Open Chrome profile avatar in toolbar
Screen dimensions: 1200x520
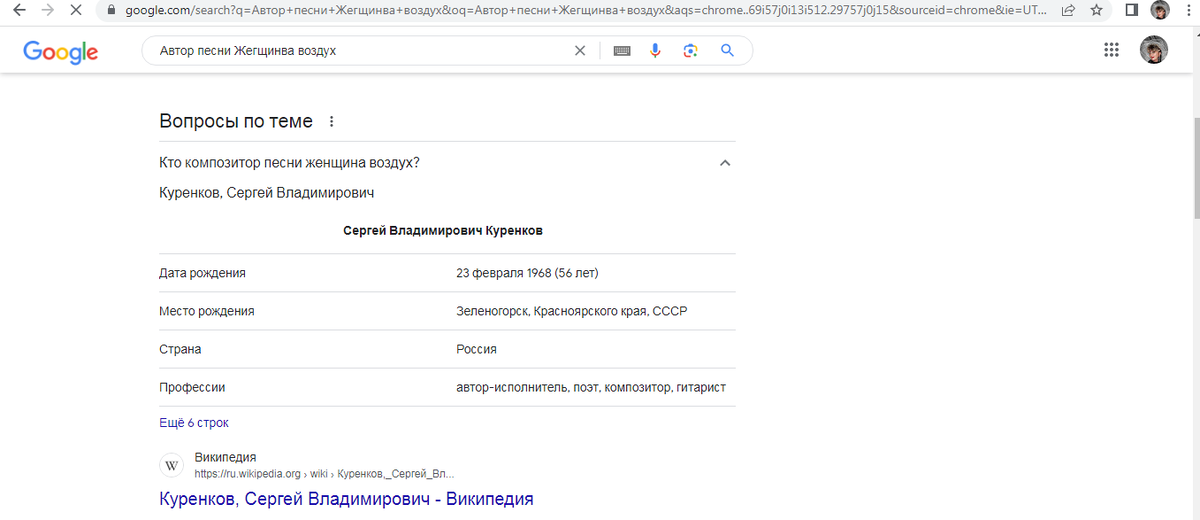[1159, 11]
